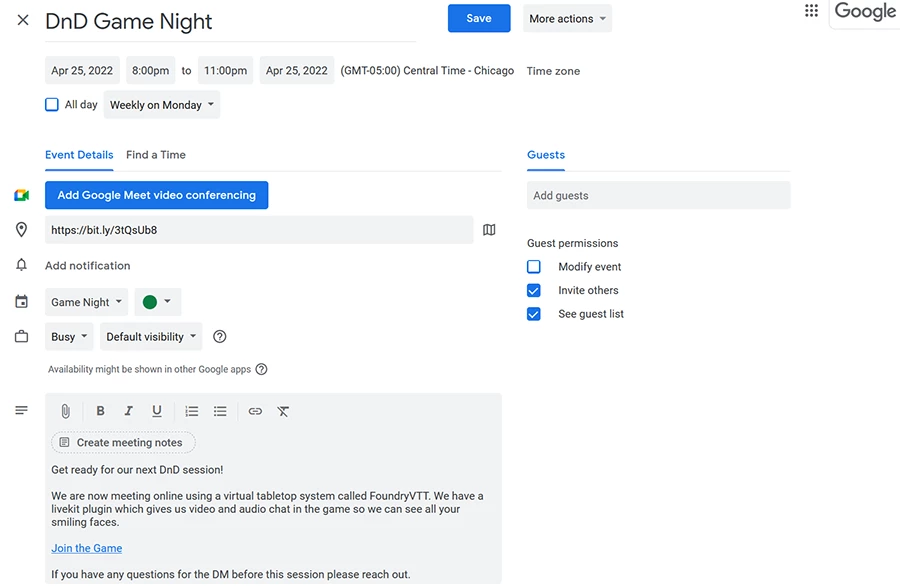The image size is (900, 586).
Task: Insert a numbered list in the description
Action: pos(191,411)
